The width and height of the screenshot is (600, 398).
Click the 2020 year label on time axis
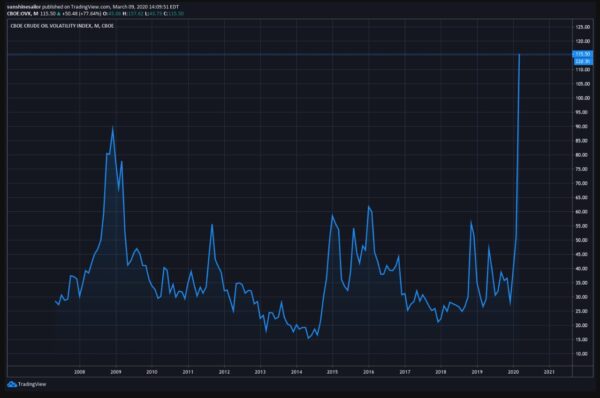click(513, 372)
